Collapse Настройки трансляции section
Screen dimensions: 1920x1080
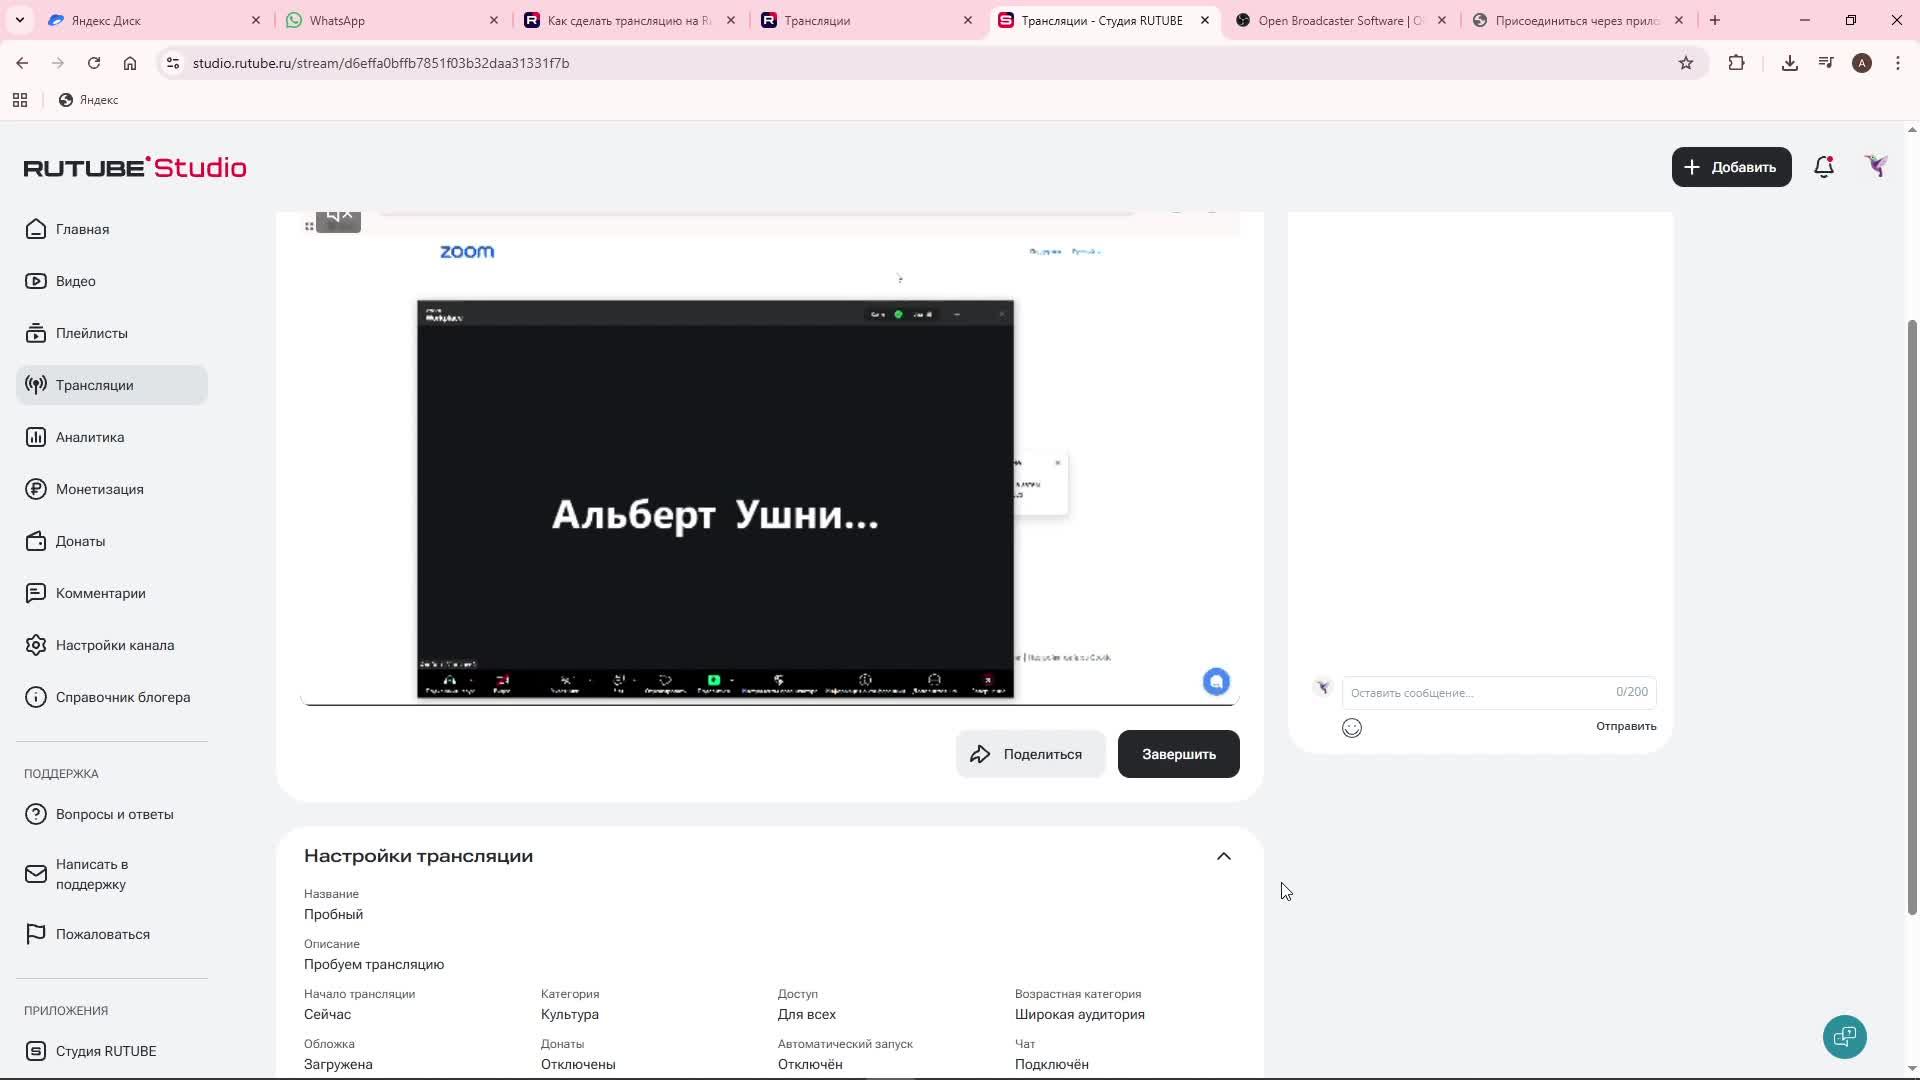pyautogui.click(x=1223, y=856)
